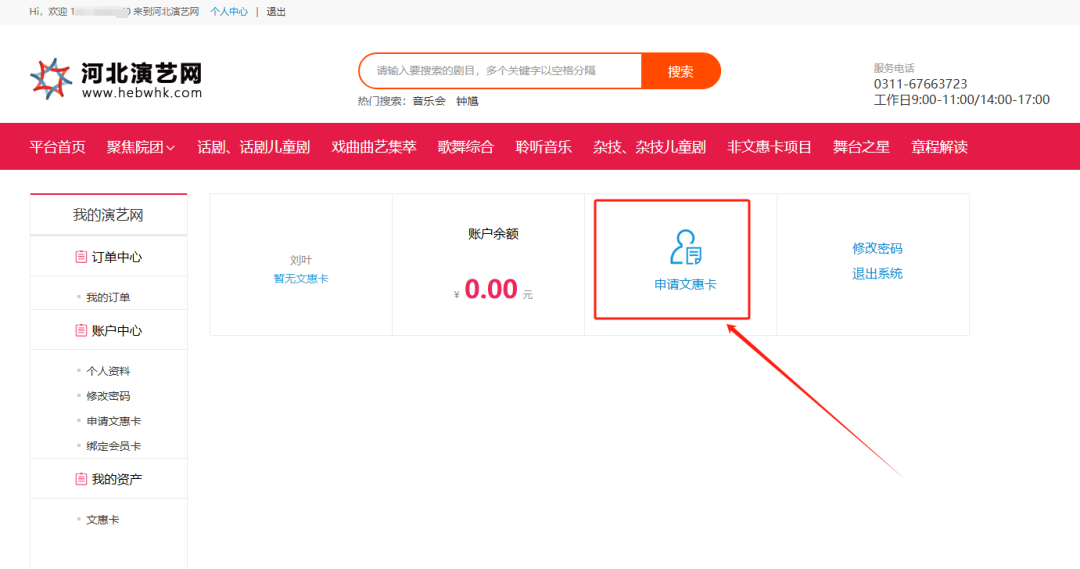The height and width of the screenshot is (569, 1080).
Task: Go to 非文惠卡项目 page
Action: click(769, 147)
